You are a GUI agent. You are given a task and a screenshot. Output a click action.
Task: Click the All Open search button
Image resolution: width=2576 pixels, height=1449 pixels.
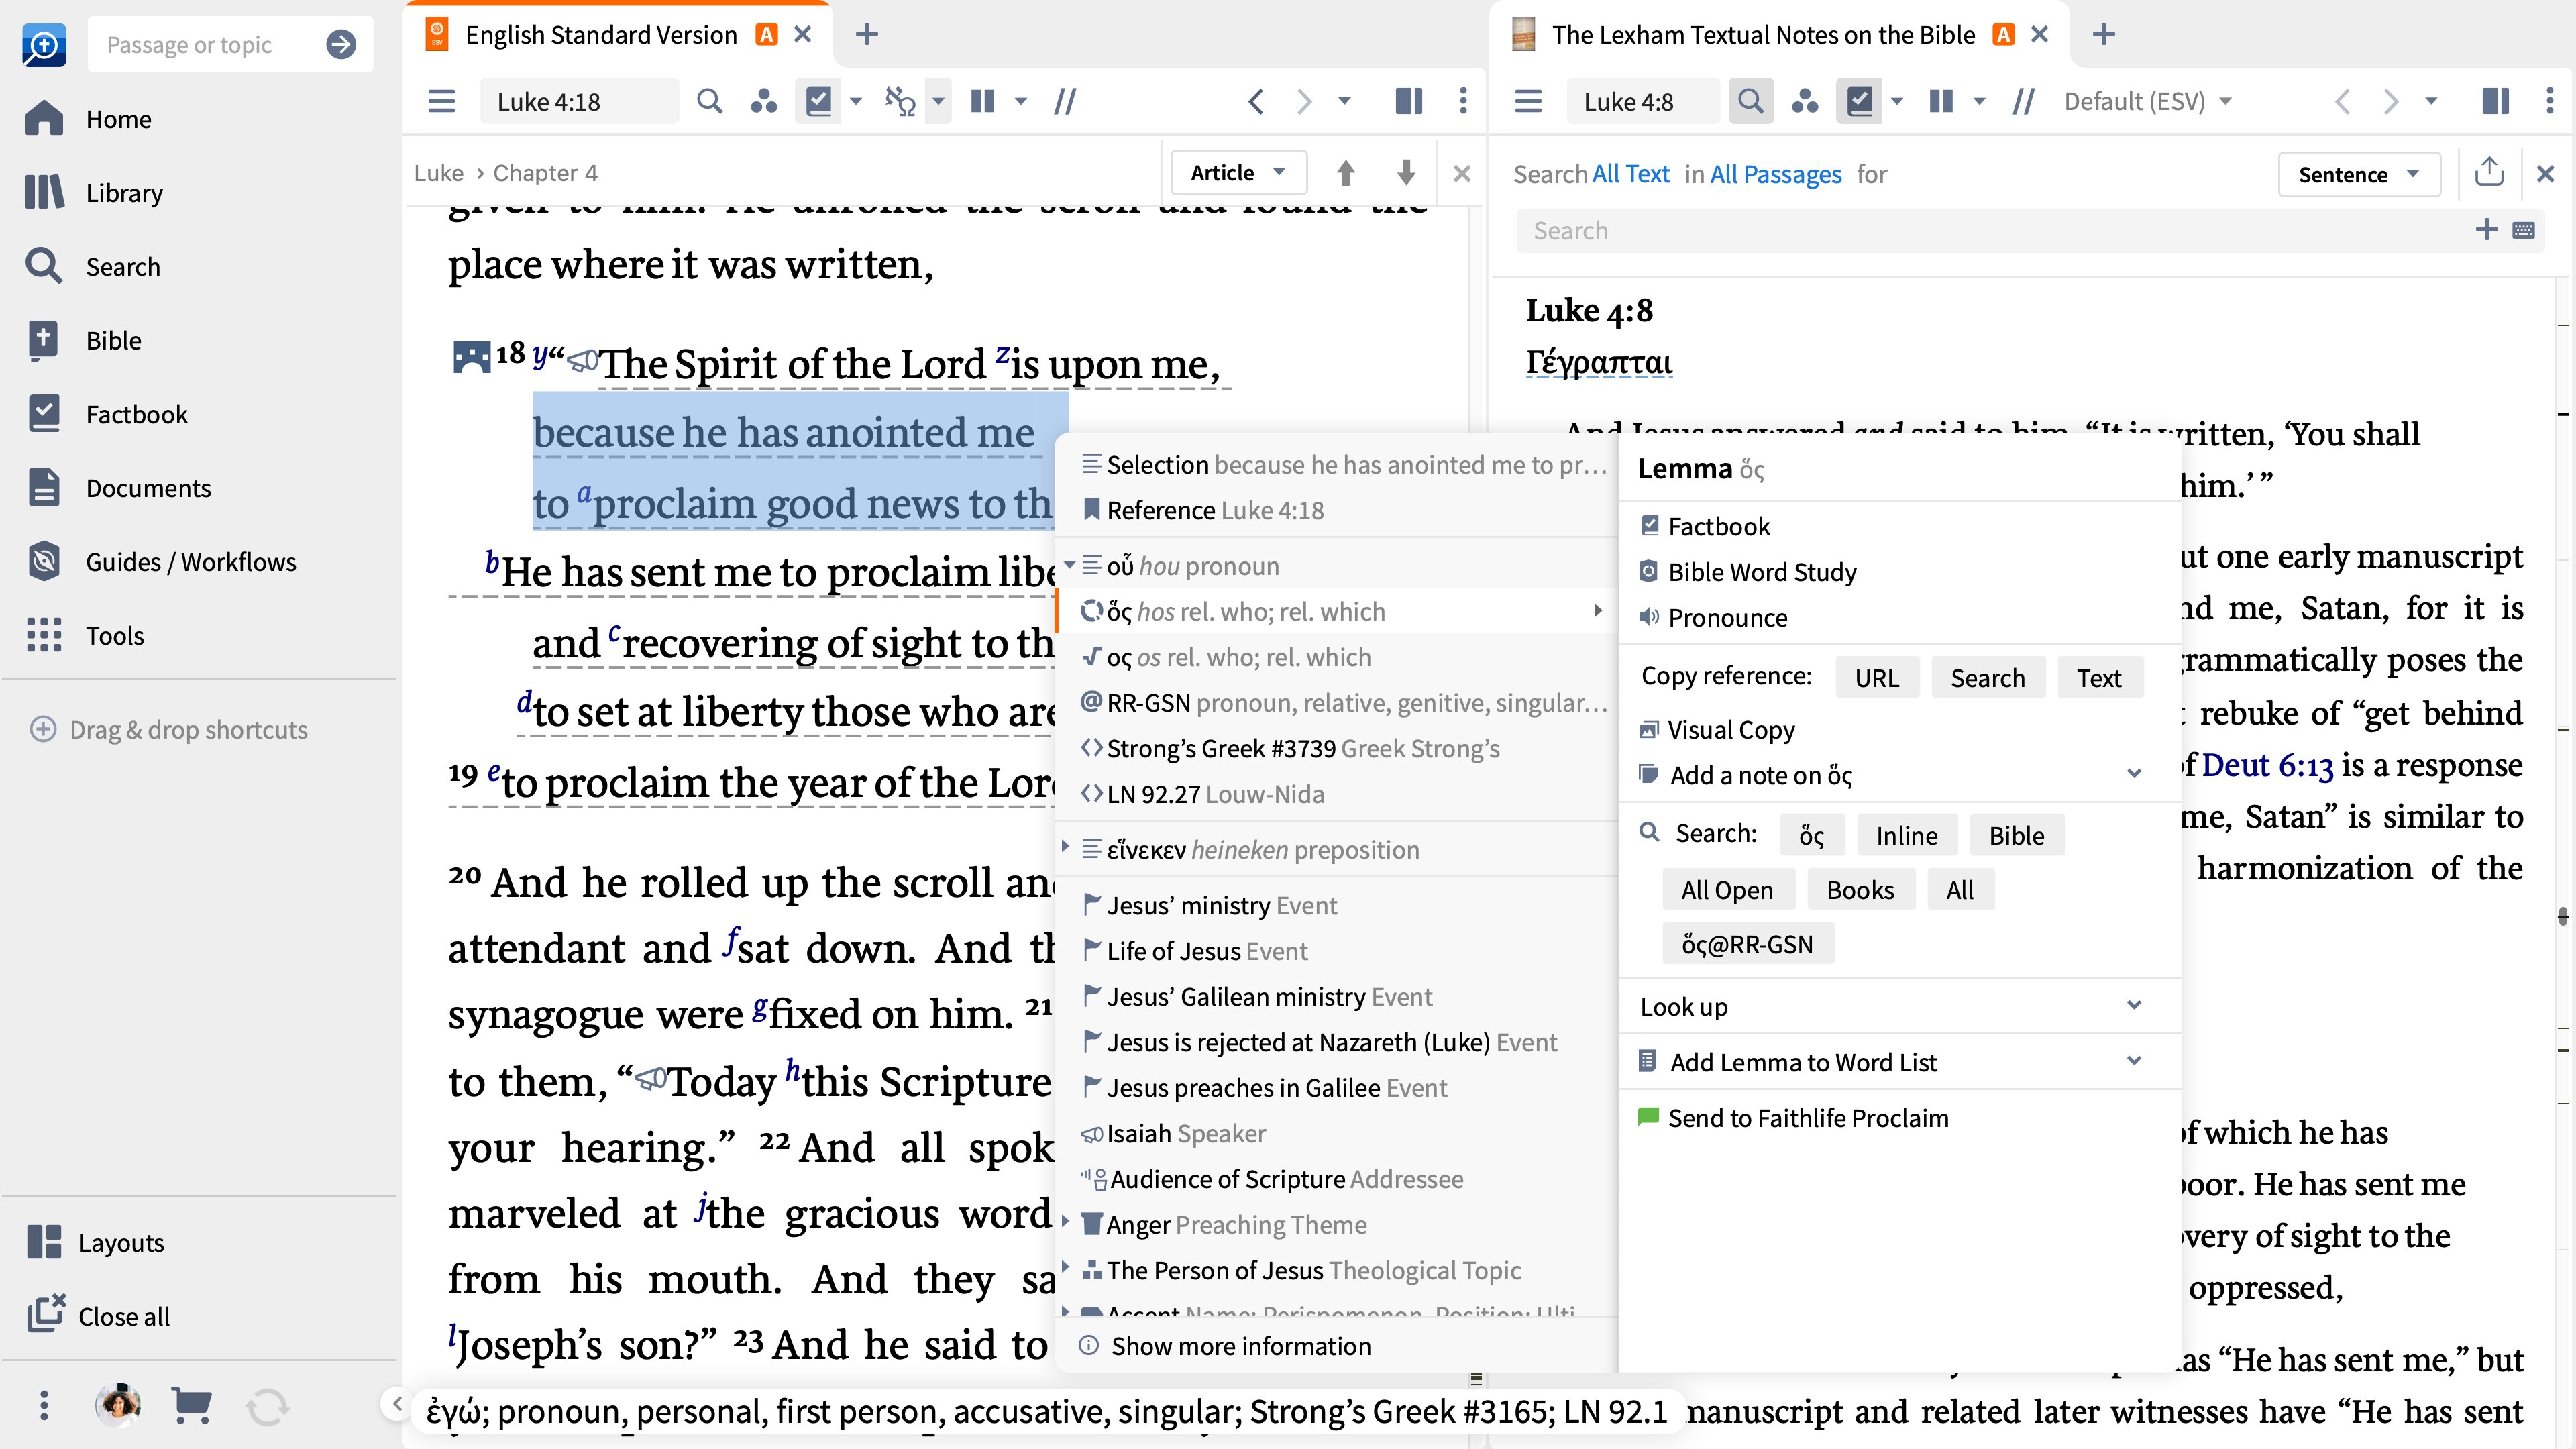tap(1727, 889)
